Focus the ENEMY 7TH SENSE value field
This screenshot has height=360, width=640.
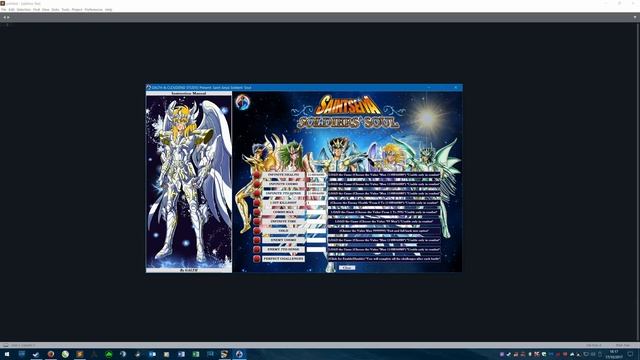[316, 249]
